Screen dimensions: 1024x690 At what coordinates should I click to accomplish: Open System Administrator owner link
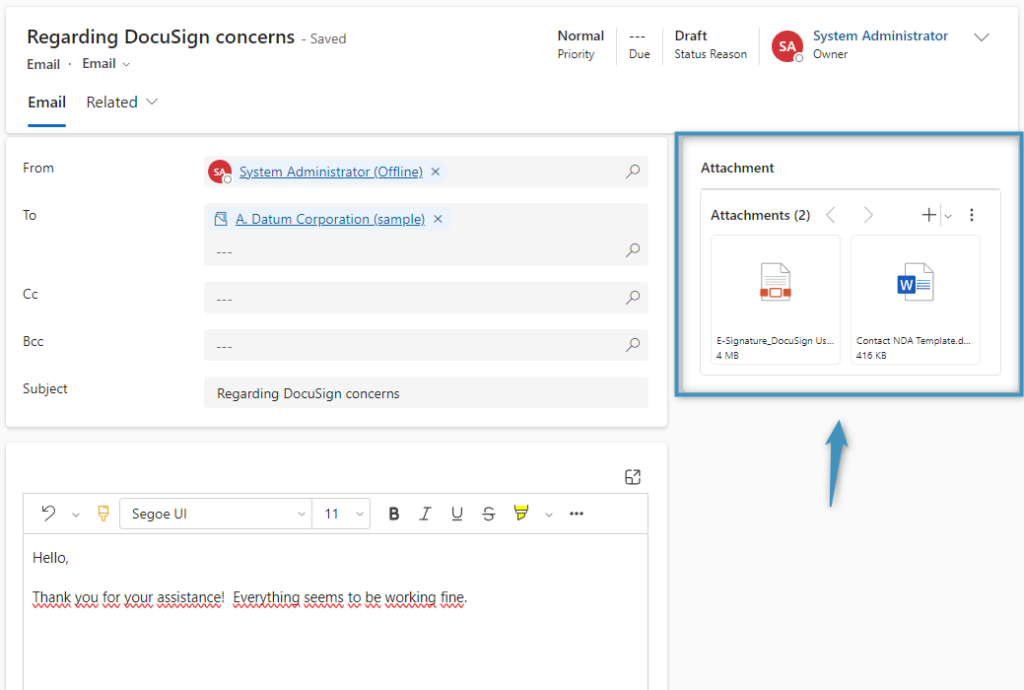pos(880,36)
